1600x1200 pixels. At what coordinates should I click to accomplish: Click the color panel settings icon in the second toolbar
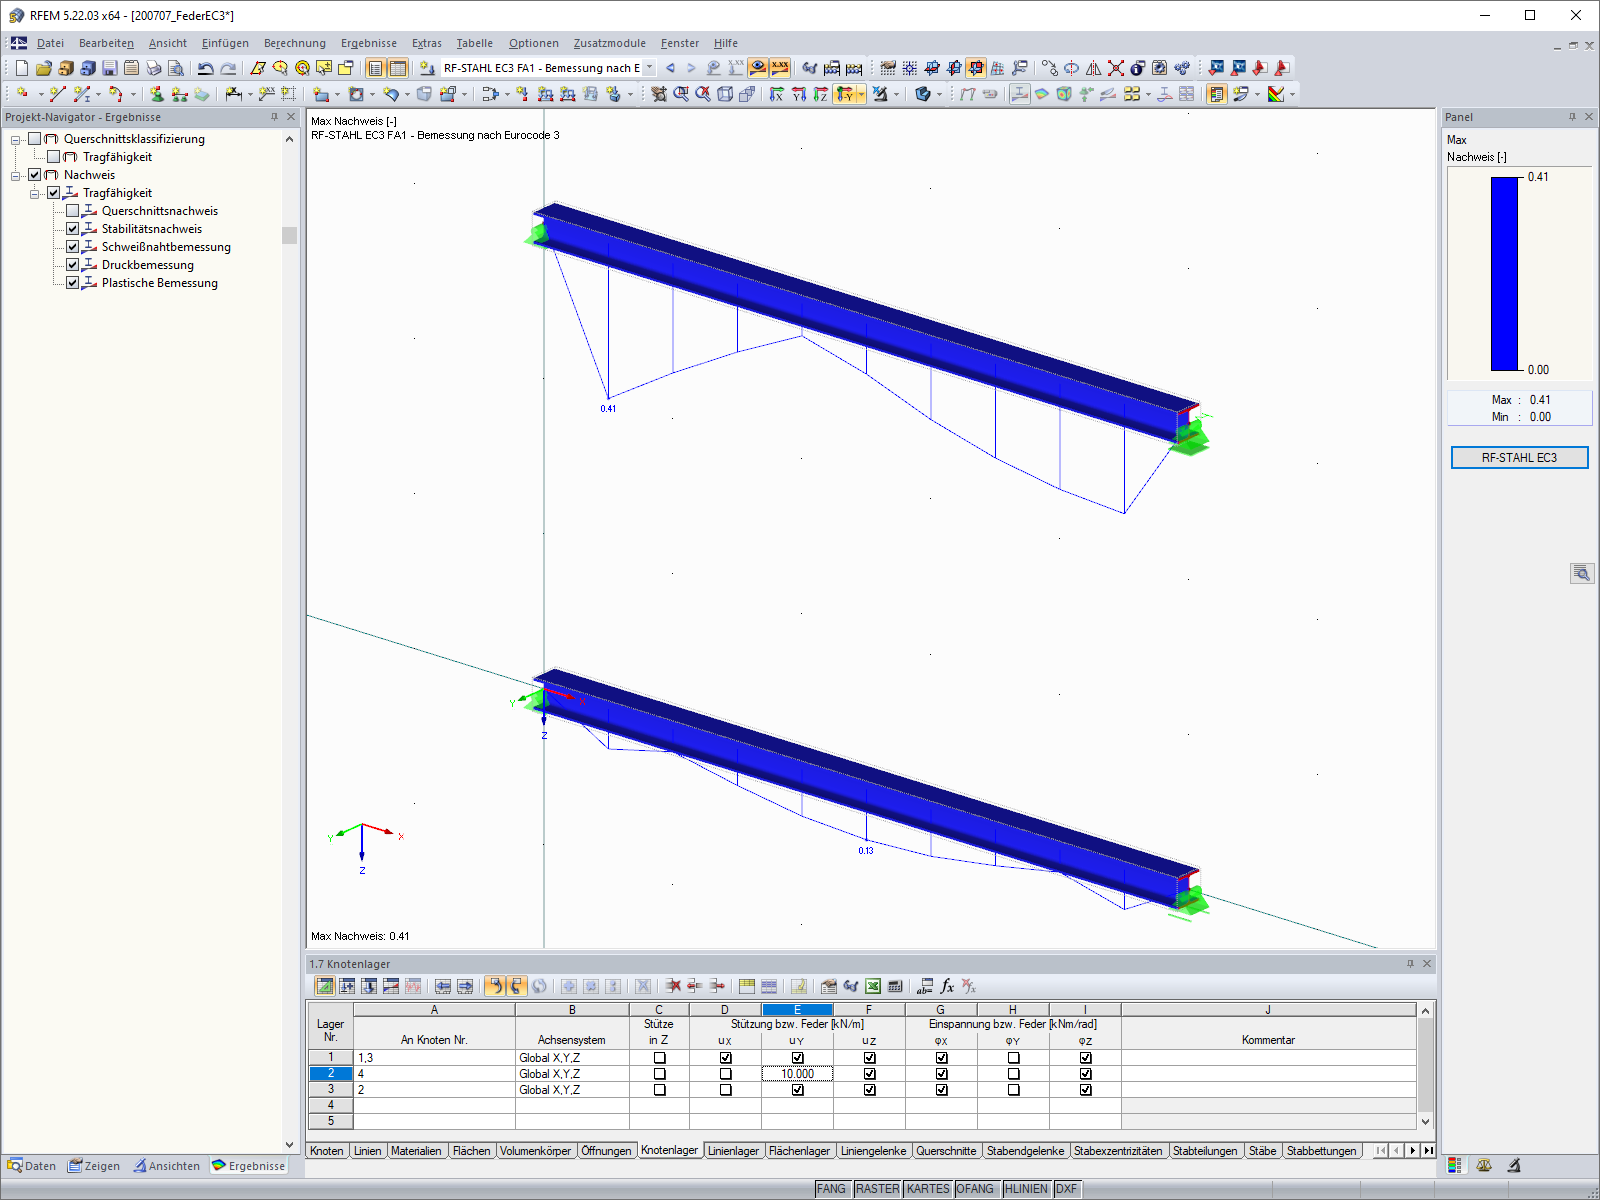click(1276, 94)
